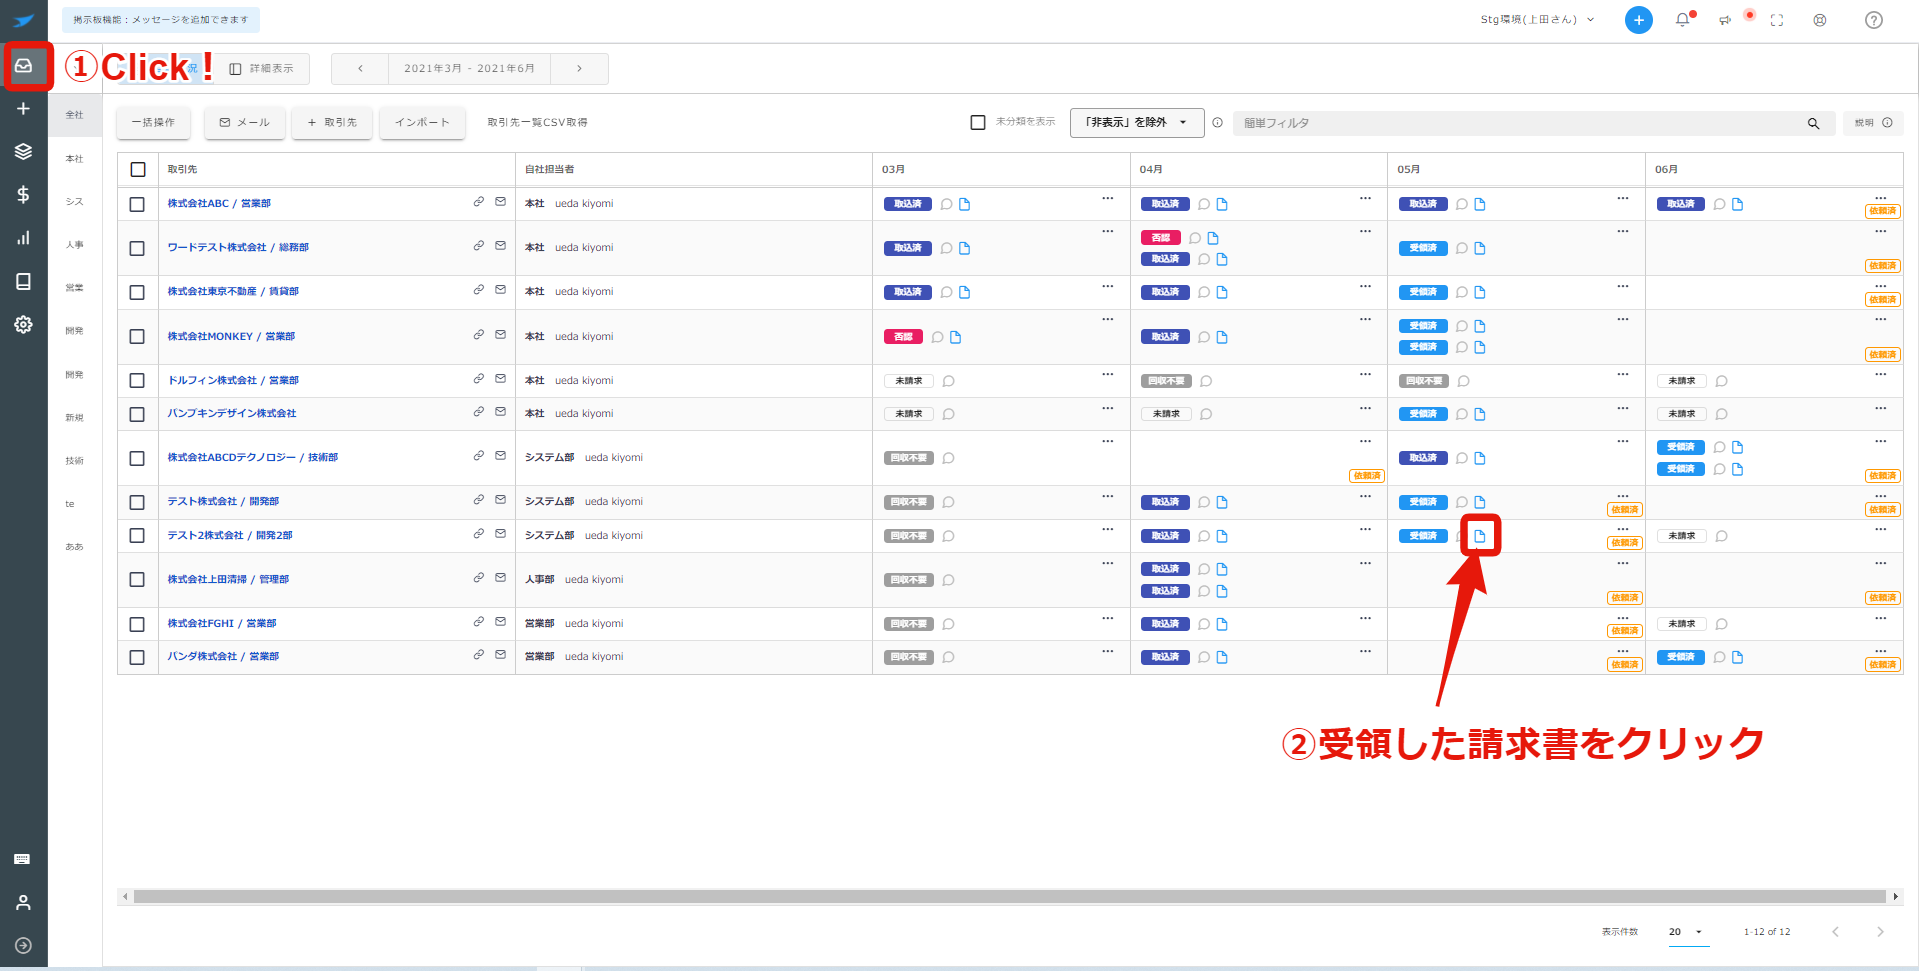Viewport: 1919px width, 971px height.
Task: Select the ドルフィン株式会社 row checkbox
Action: 138,381
